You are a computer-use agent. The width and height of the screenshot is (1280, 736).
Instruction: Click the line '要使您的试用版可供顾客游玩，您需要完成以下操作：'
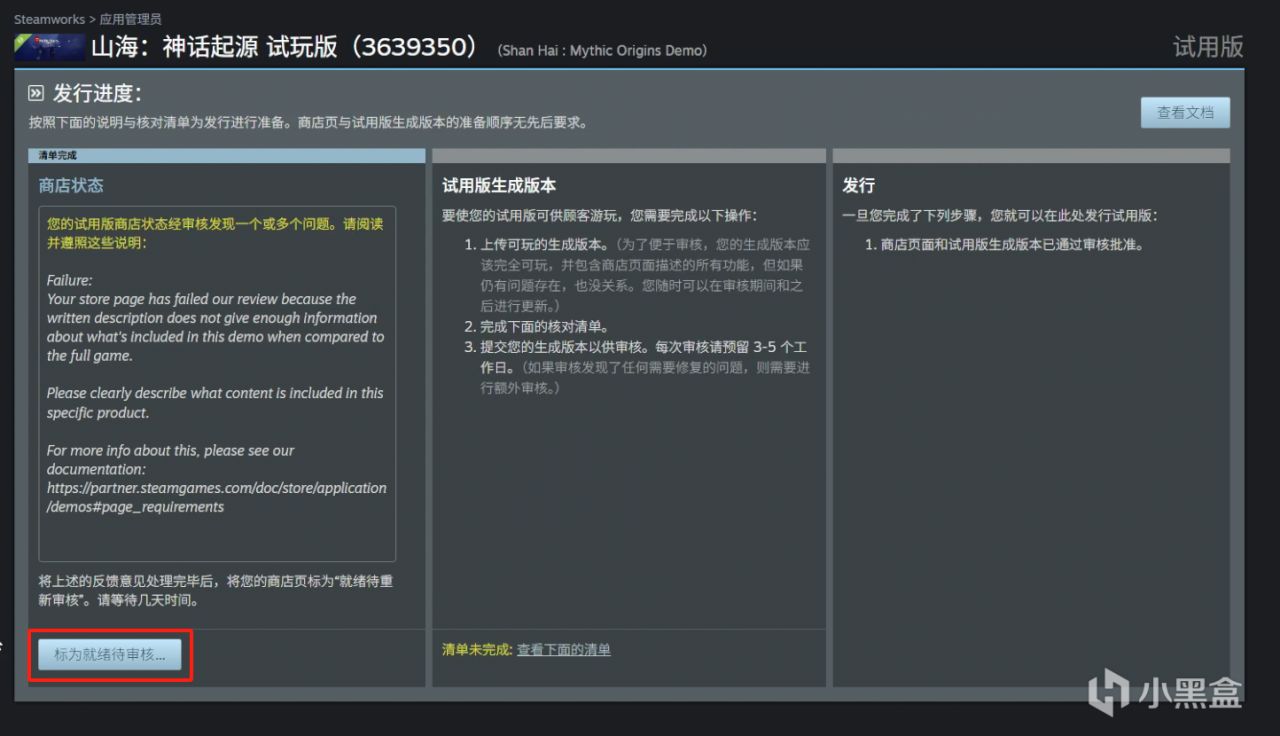pyautogui.click(x=600, y=215)
